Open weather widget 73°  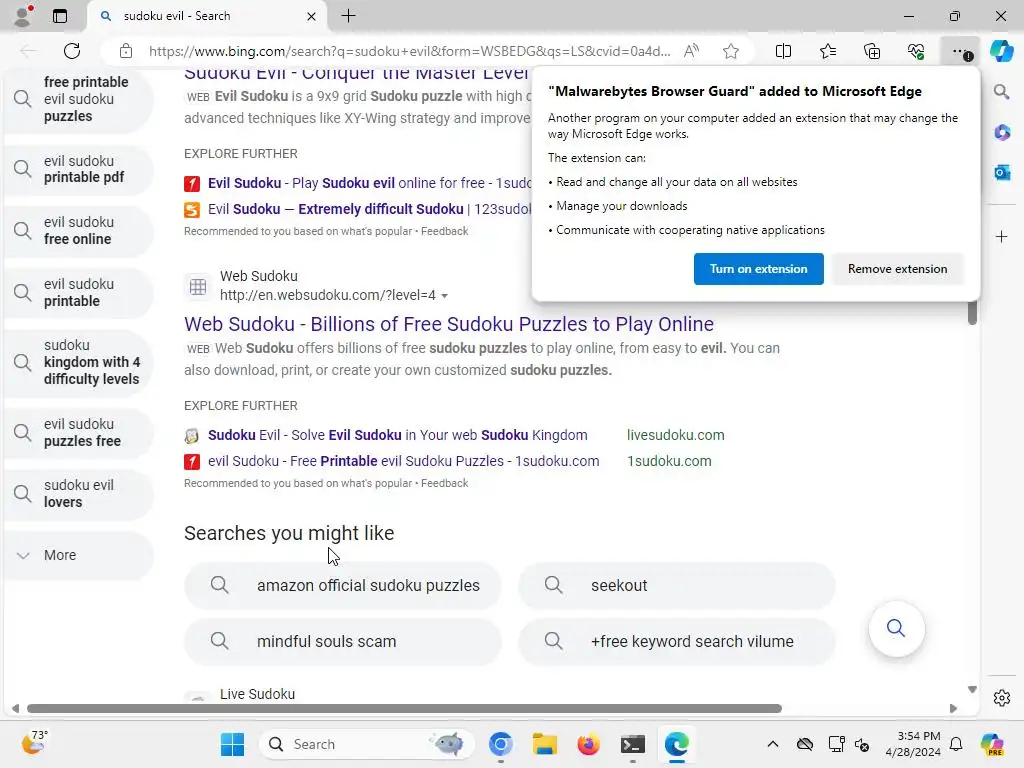click(x=34, y=743)
